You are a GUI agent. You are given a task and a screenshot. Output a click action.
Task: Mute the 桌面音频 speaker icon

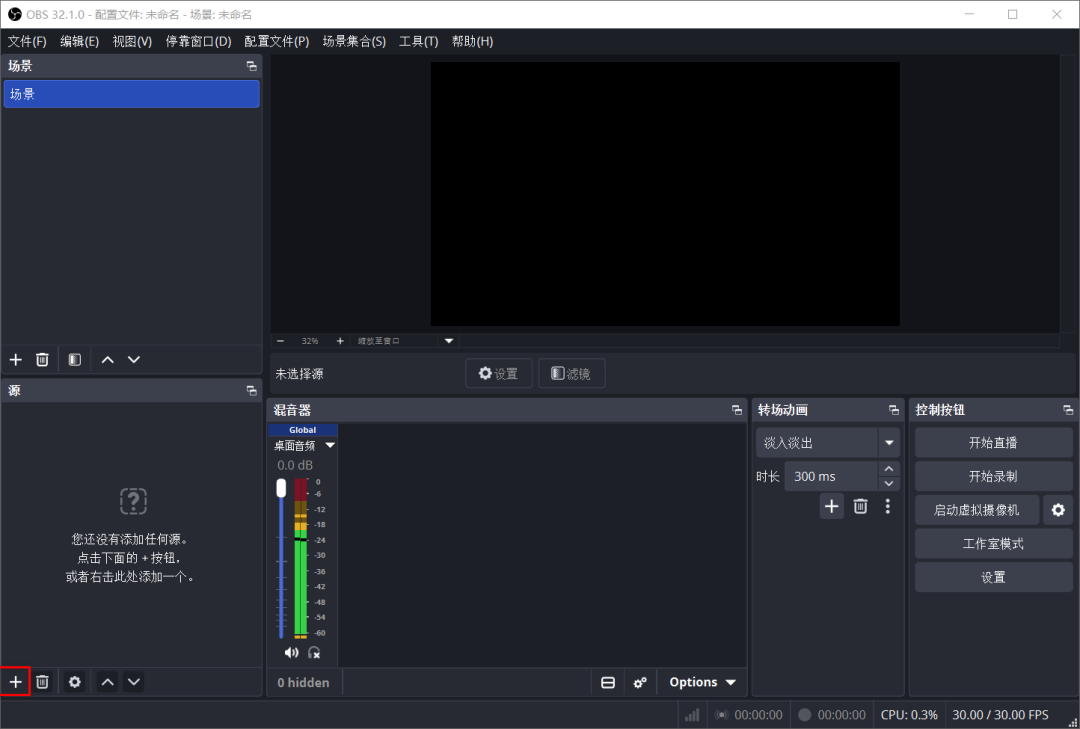[x=291, y=652]
